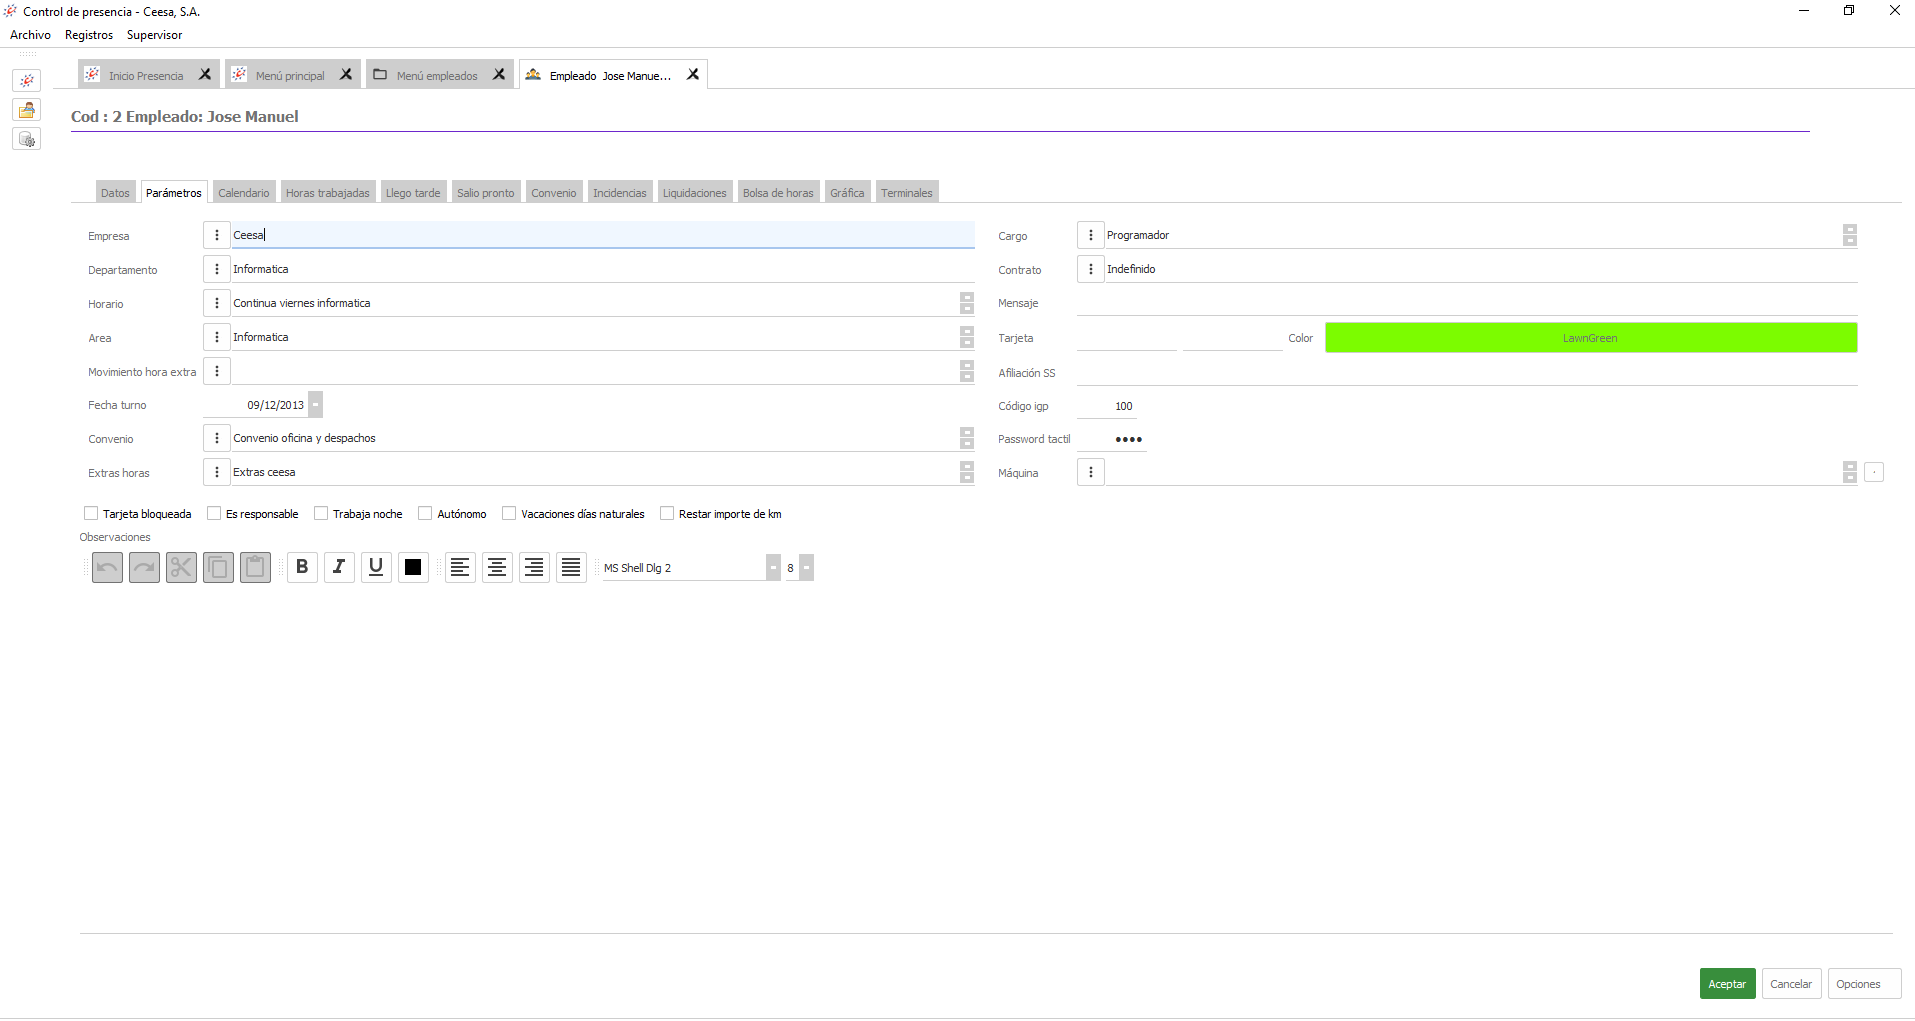Image resolution: width=1915 pixels, height=1021 pixels.
Task: Click the second left sidebar employee icon
Action: coord(27,110)
